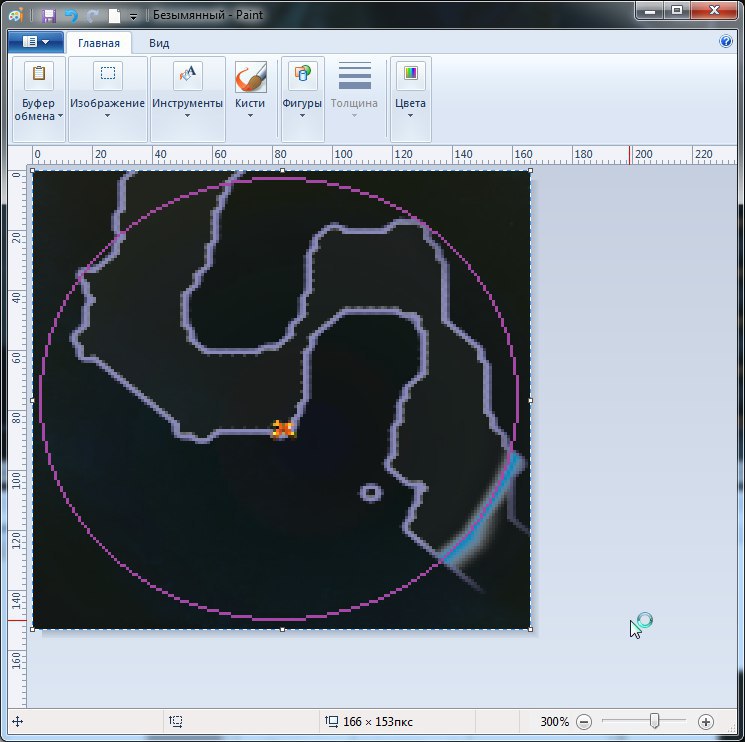Click the selection size icon in status bar
Screen dimensions: 745x742
176,721
